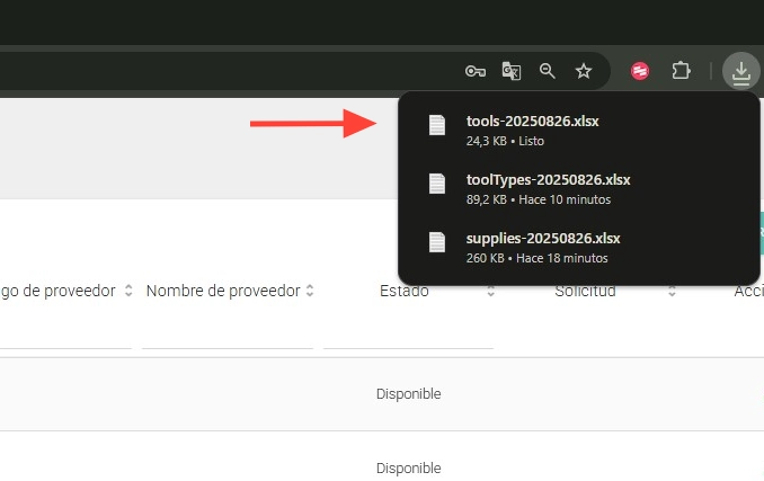The height and width of the screenshot is (481, 764).
Task: Click the password manager key icon
Action: coord(475,71)
